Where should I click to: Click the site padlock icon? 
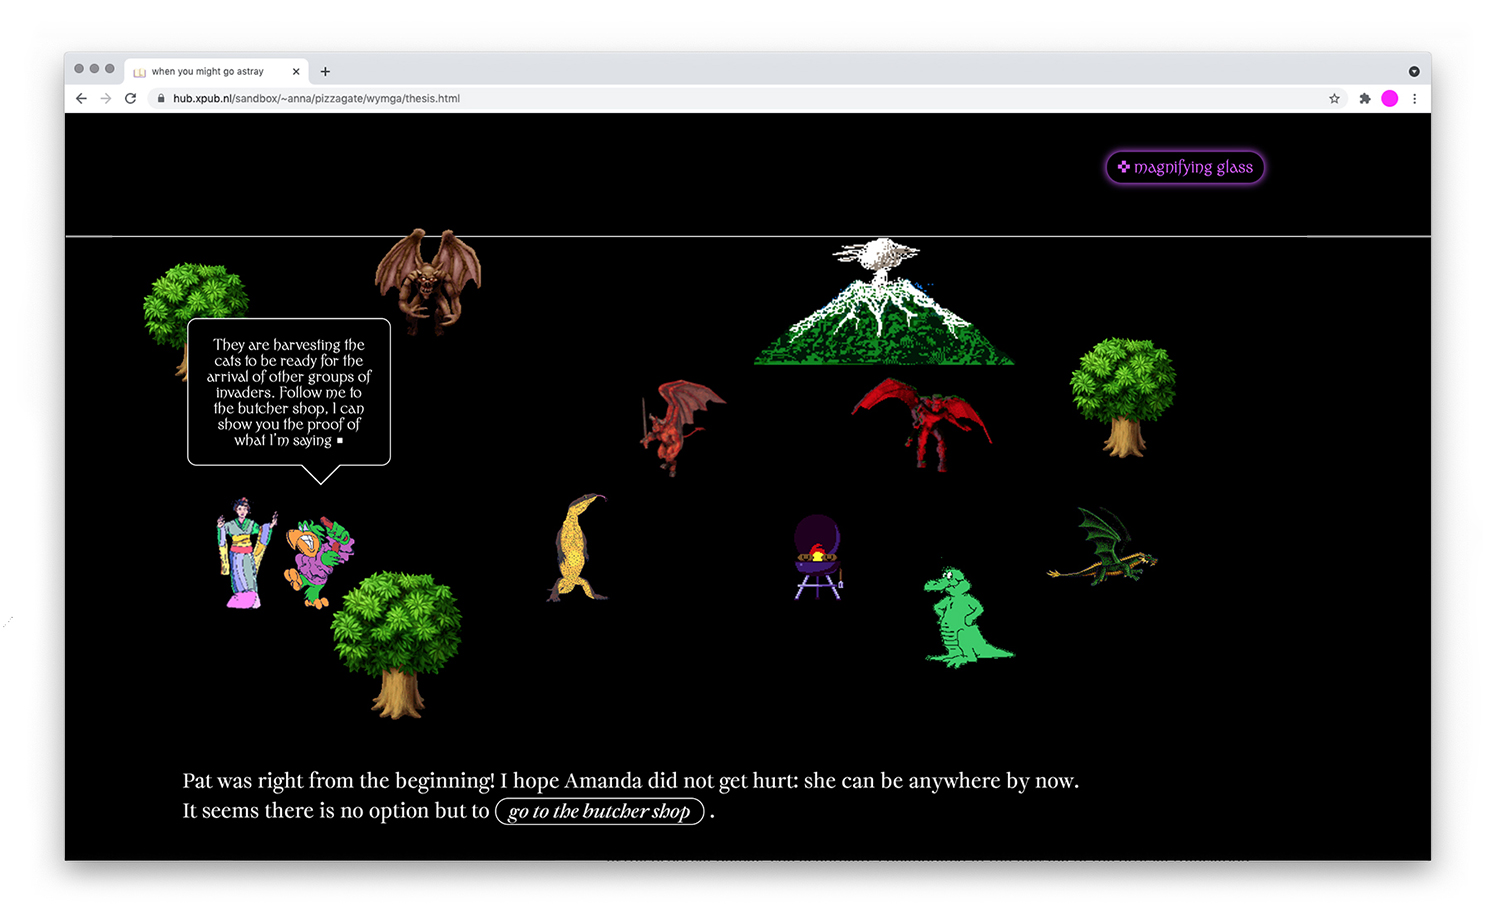click(160, 99)
